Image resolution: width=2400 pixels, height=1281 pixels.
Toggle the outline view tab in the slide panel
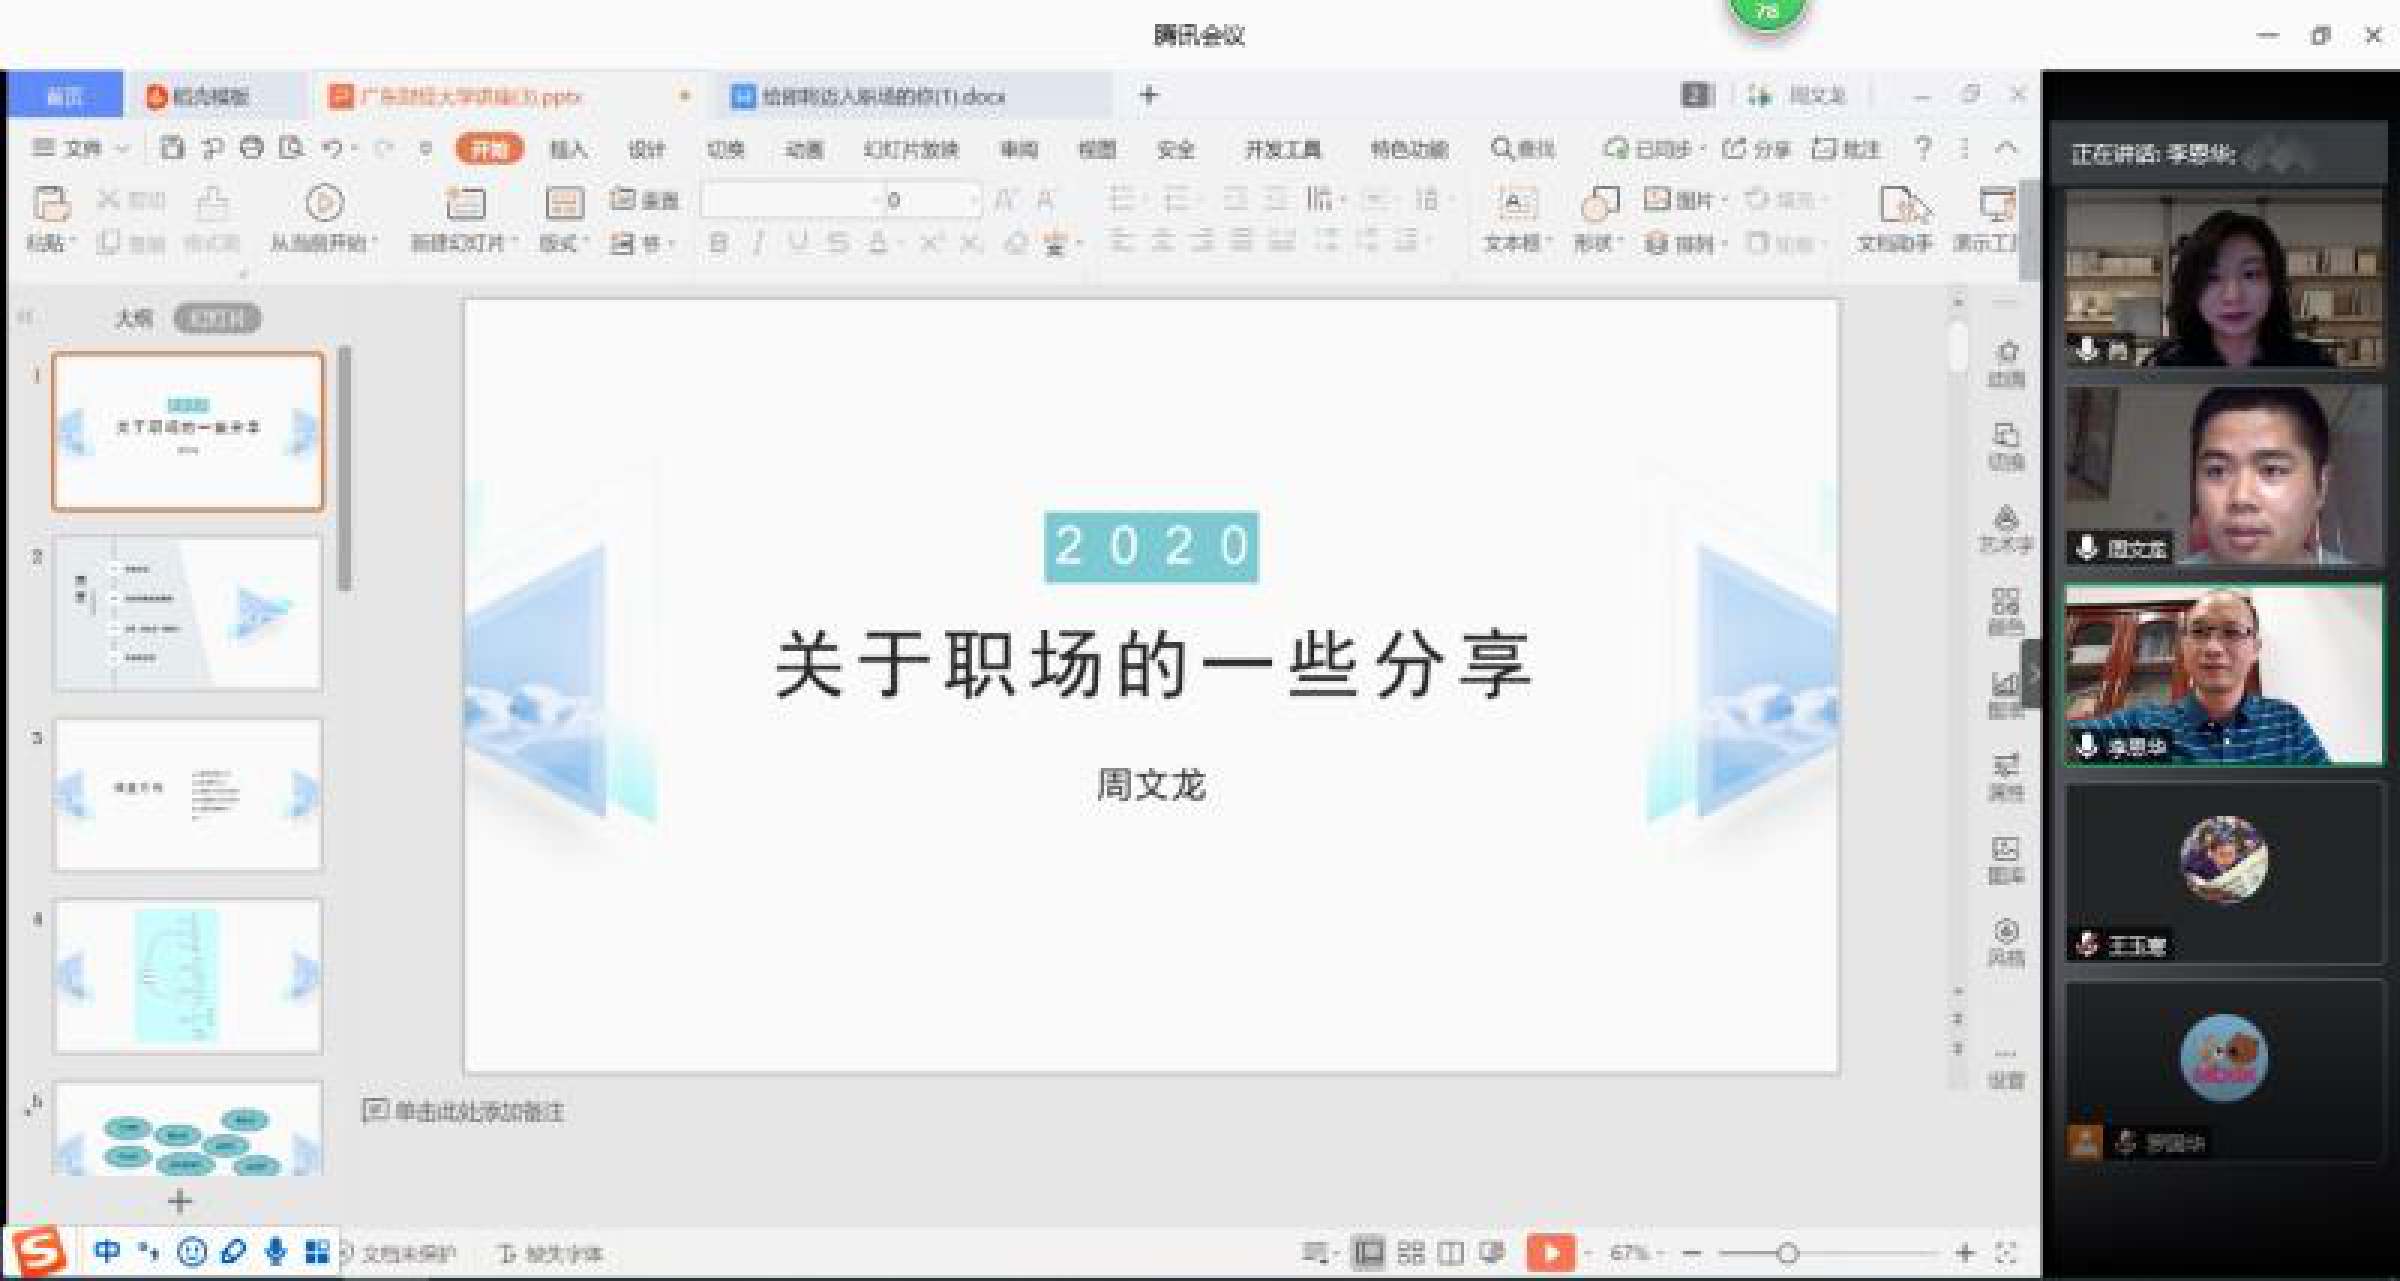[x=134, y=319]
